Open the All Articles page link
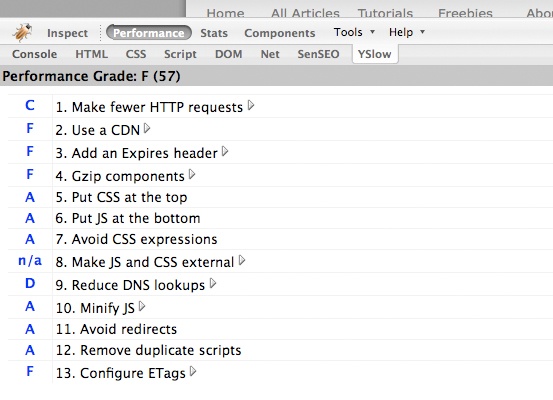 coord(305,13)
